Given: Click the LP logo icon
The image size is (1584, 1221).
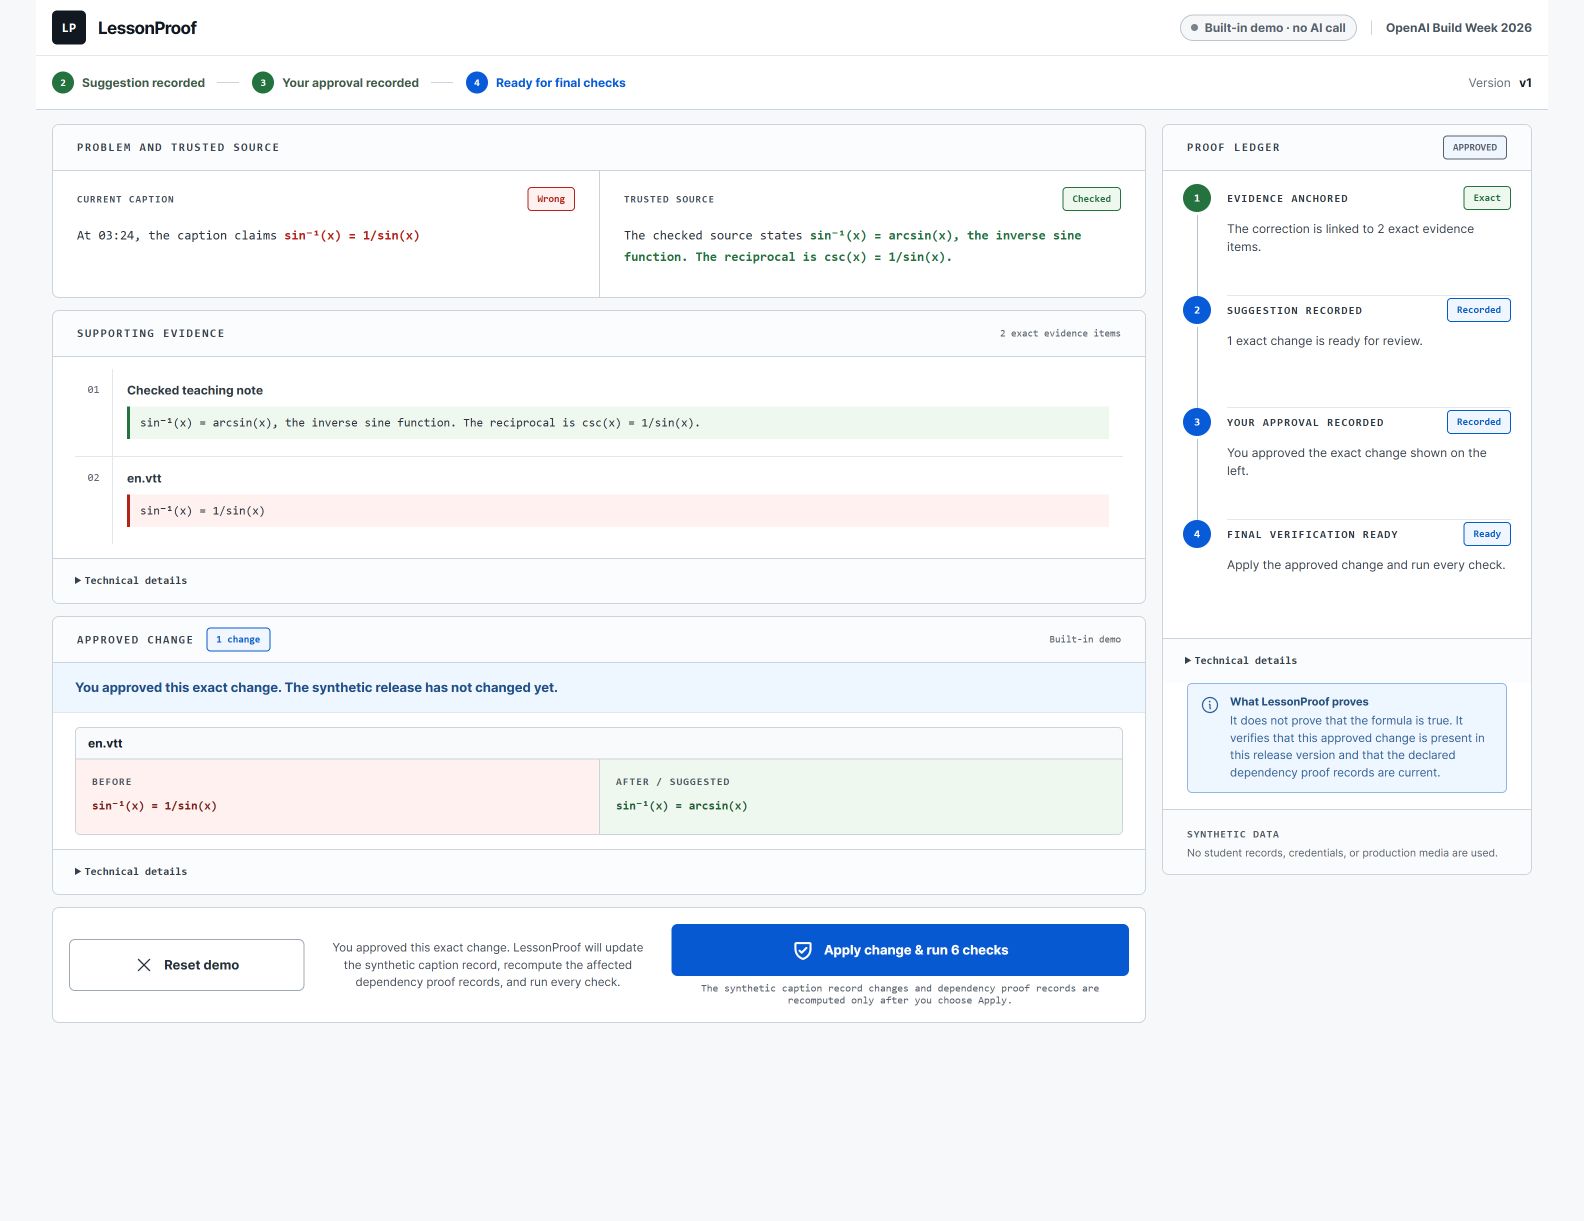Looking at the screenshot, I should (x=69, y=28).
